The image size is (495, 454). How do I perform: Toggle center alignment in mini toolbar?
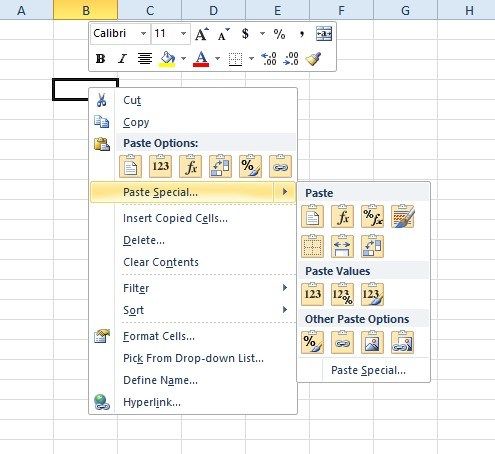(x=145, y=59)
